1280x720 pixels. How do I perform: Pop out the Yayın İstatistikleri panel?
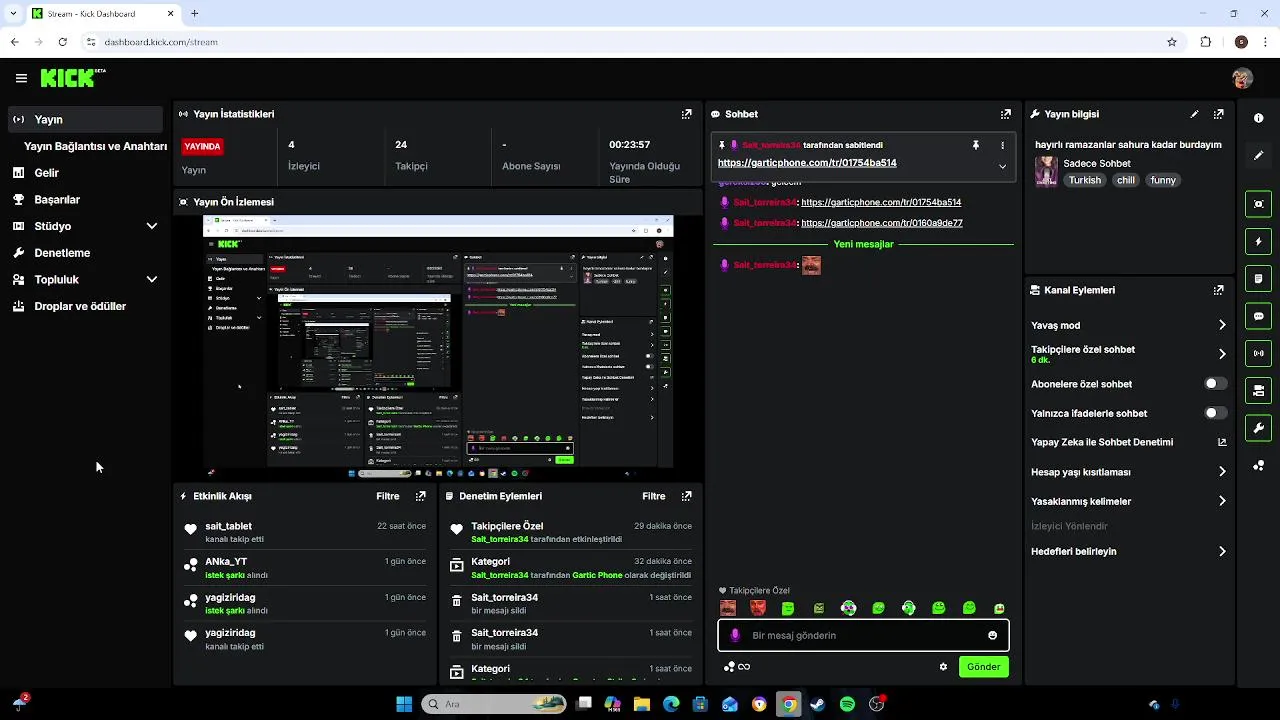(686, 114)
